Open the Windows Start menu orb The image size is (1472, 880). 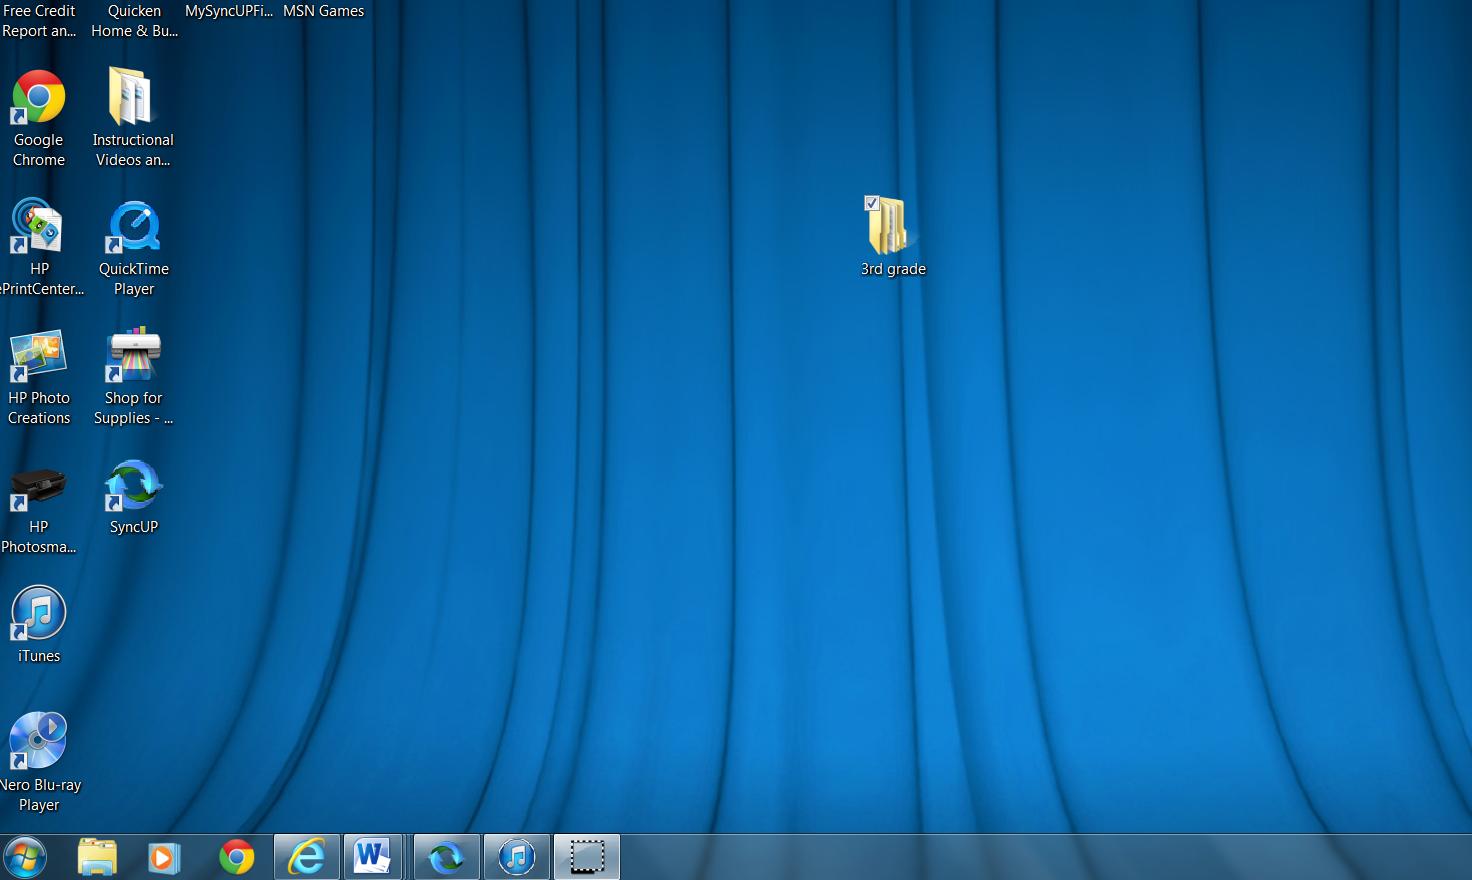click(25, 857)
